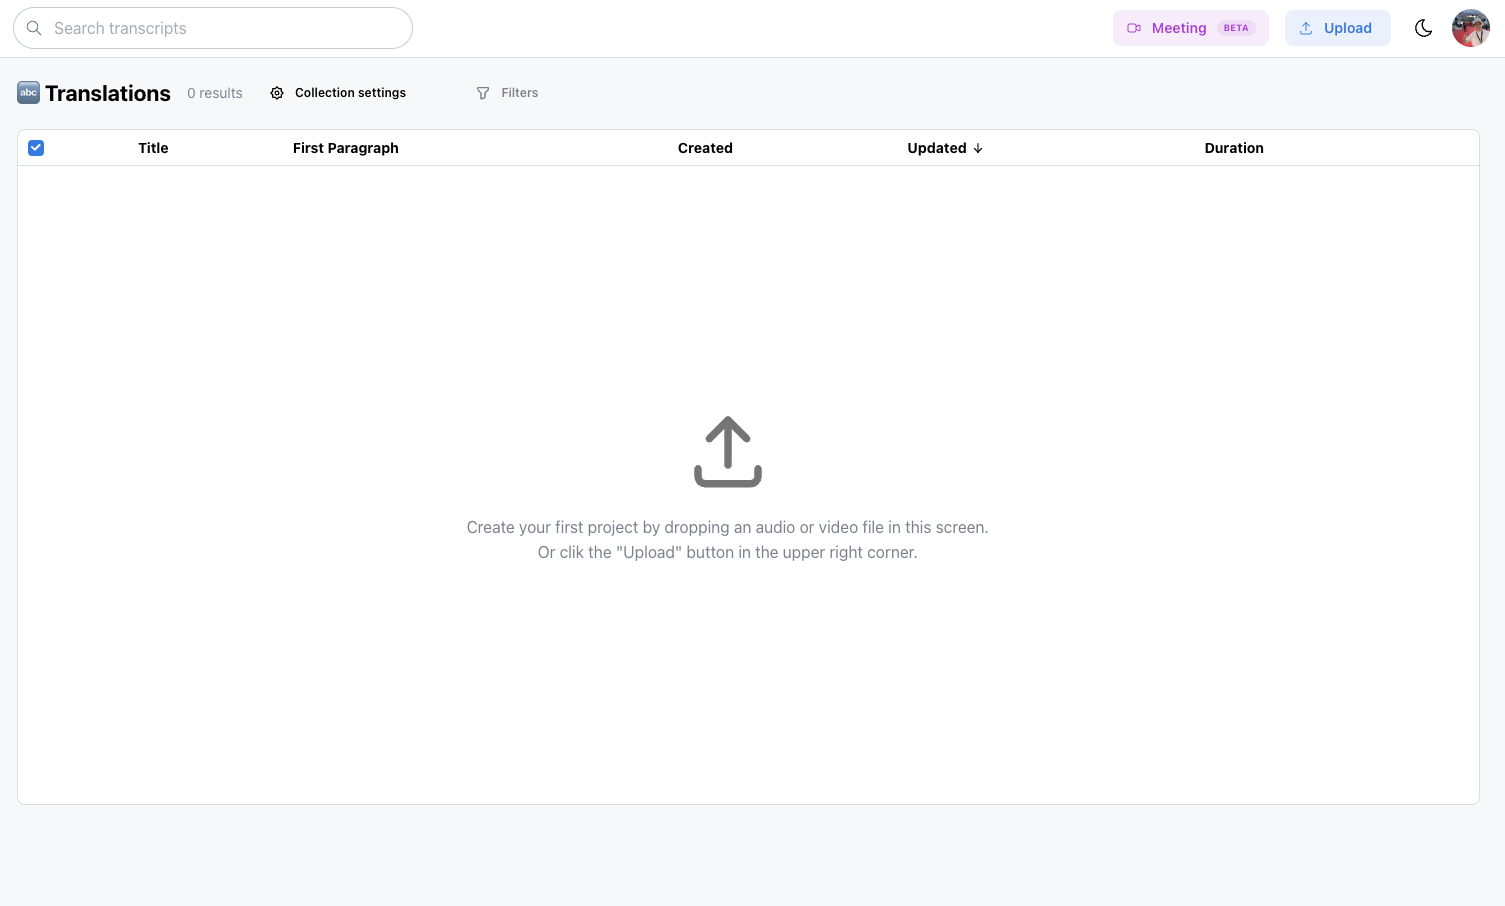Click the upload arrow icon in header
Screen dimensions: 1505x906
coord(1306,28)
